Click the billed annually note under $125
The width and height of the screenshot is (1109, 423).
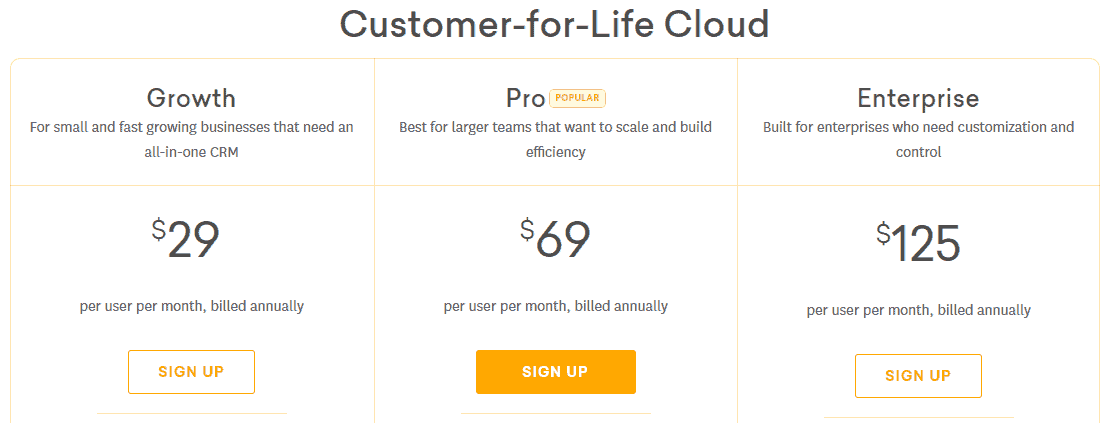pos(918,310)
